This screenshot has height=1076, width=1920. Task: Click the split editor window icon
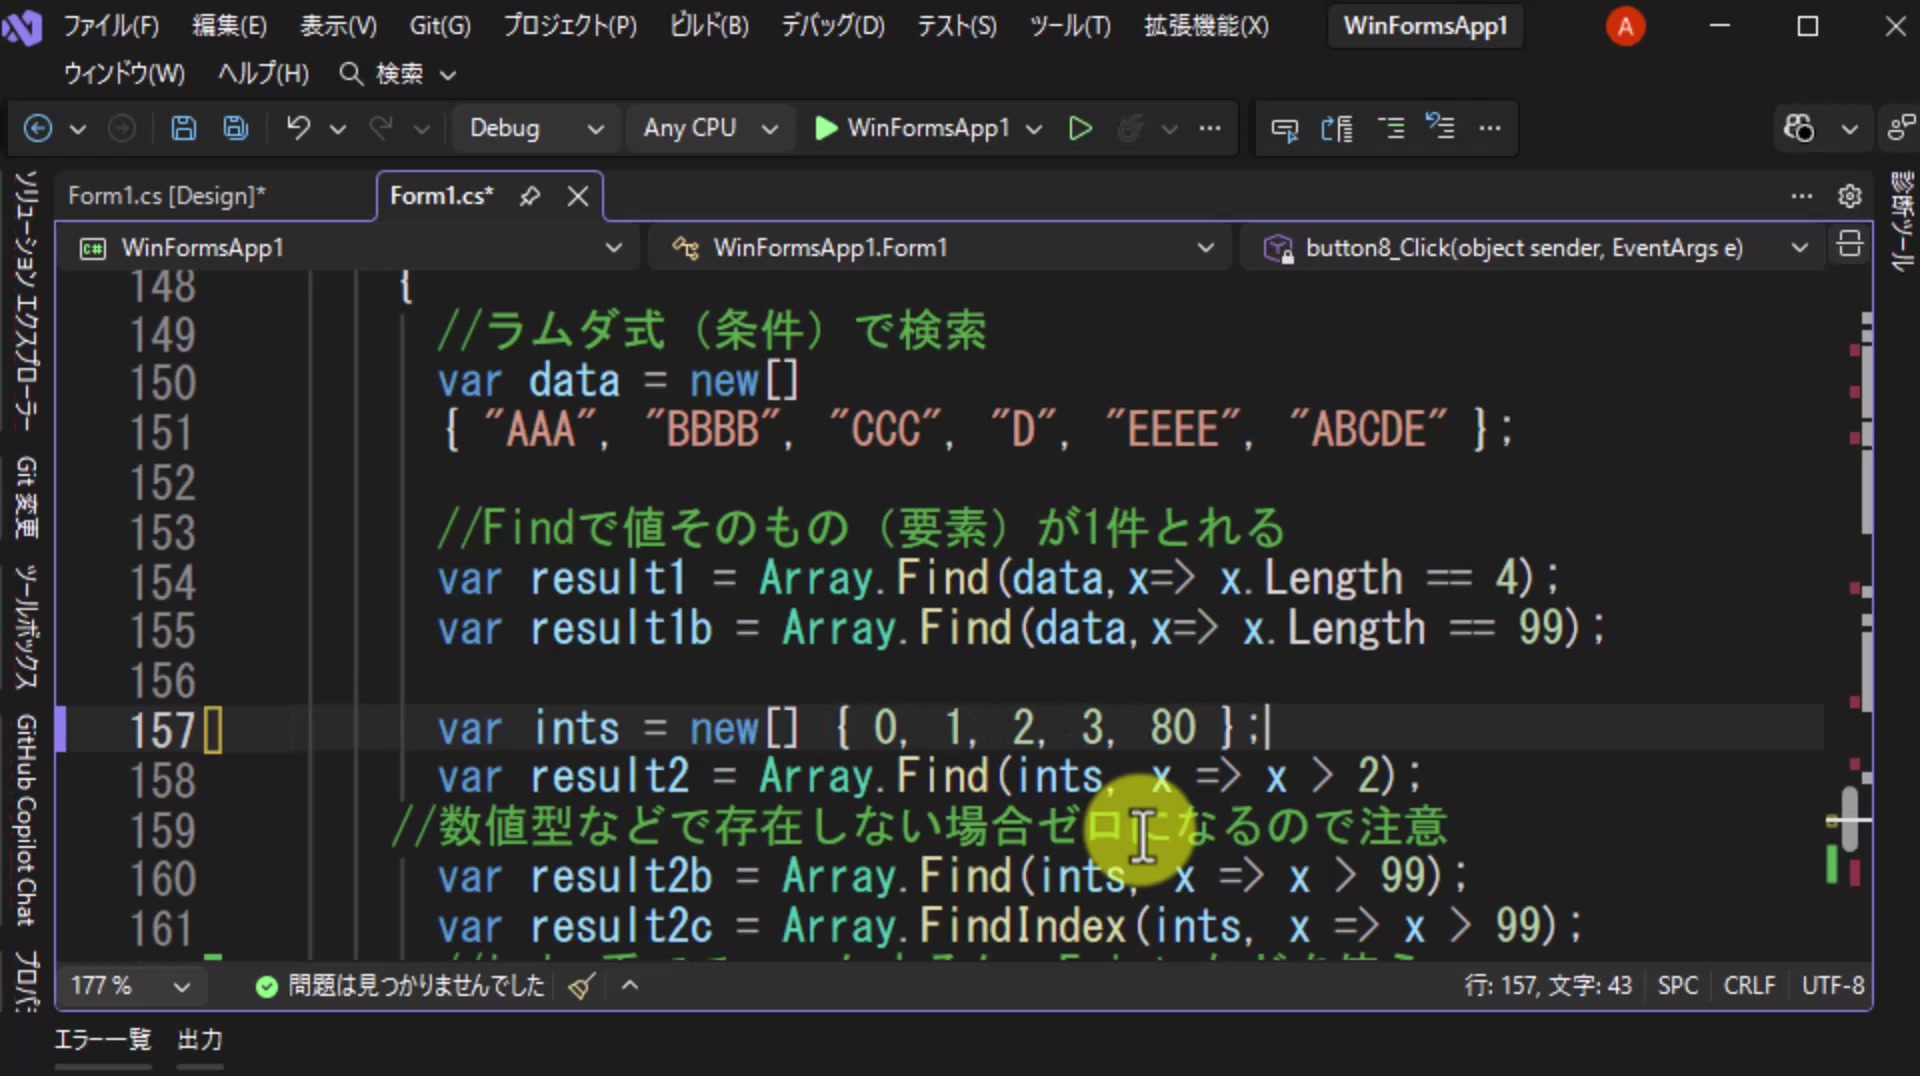pyautogui.click(x=1850, y=245)
